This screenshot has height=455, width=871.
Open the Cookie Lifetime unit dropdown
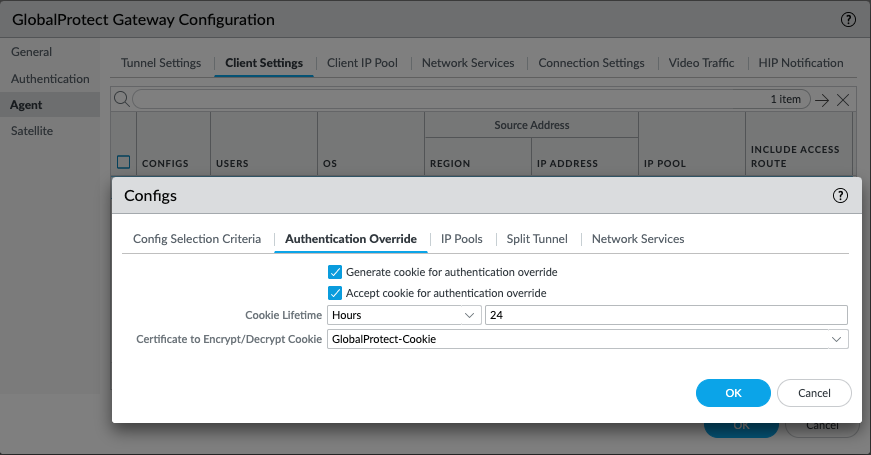[404, 315]
